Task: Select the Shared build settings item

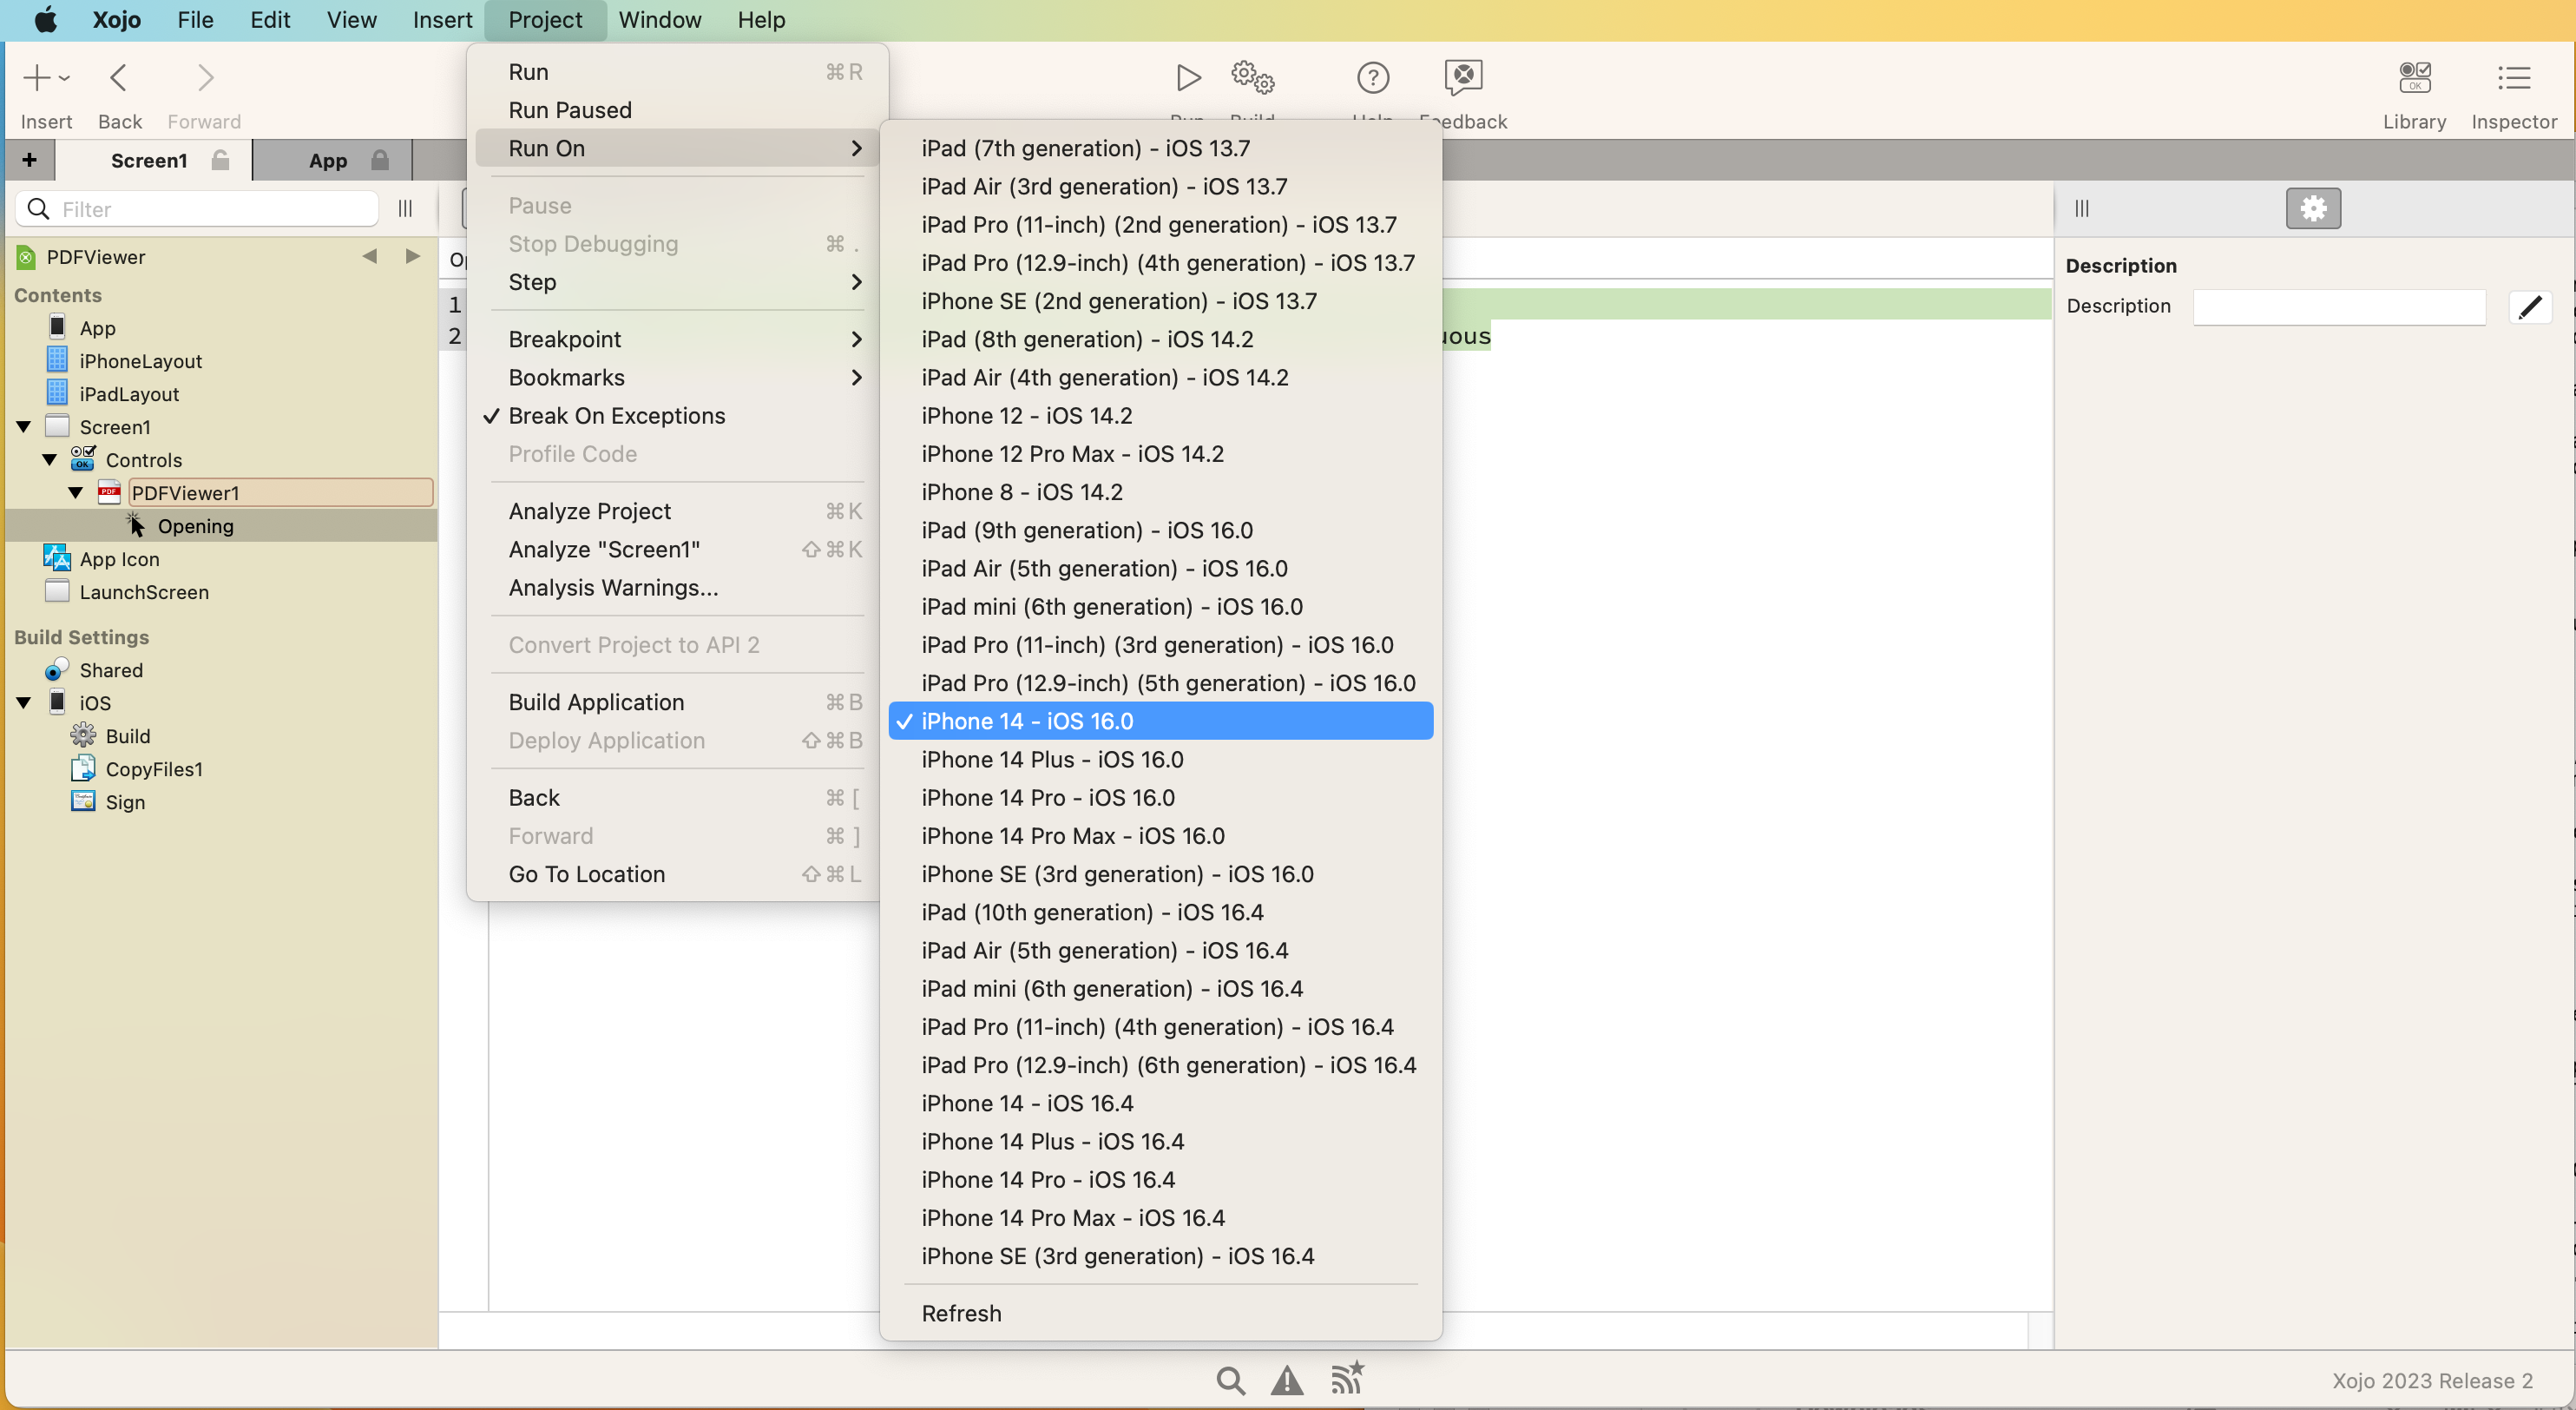Action: (x=111, y=670)
